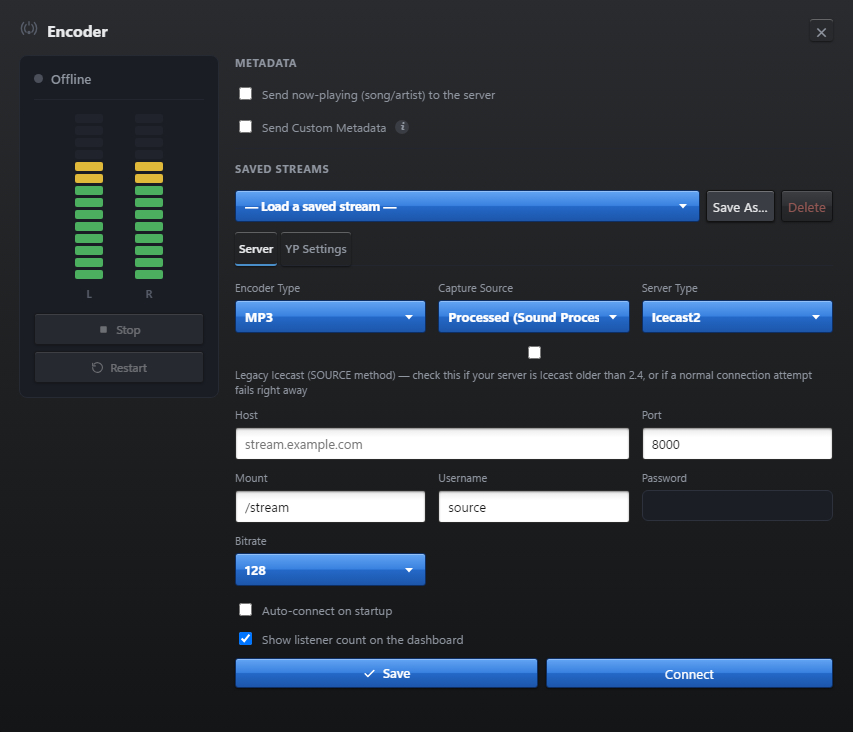Focus the Password input field
This screenshot has width=853, height=732.
[x=737, y=506]
